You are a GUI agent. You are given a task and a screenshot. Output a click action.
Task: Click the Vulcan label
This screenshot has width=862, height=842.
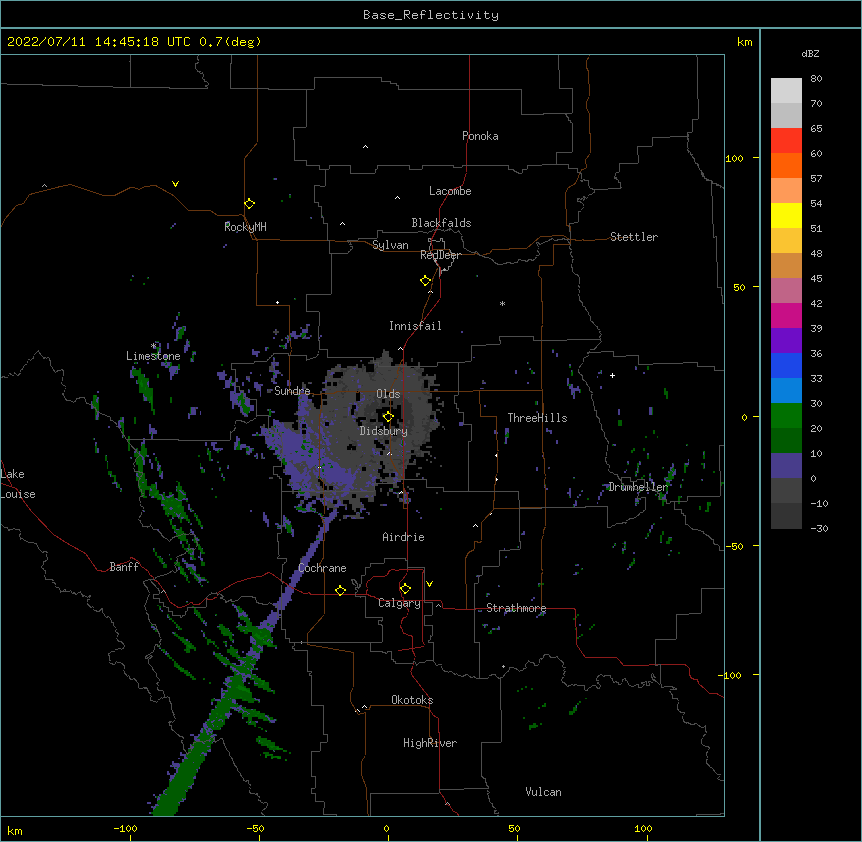543,792
